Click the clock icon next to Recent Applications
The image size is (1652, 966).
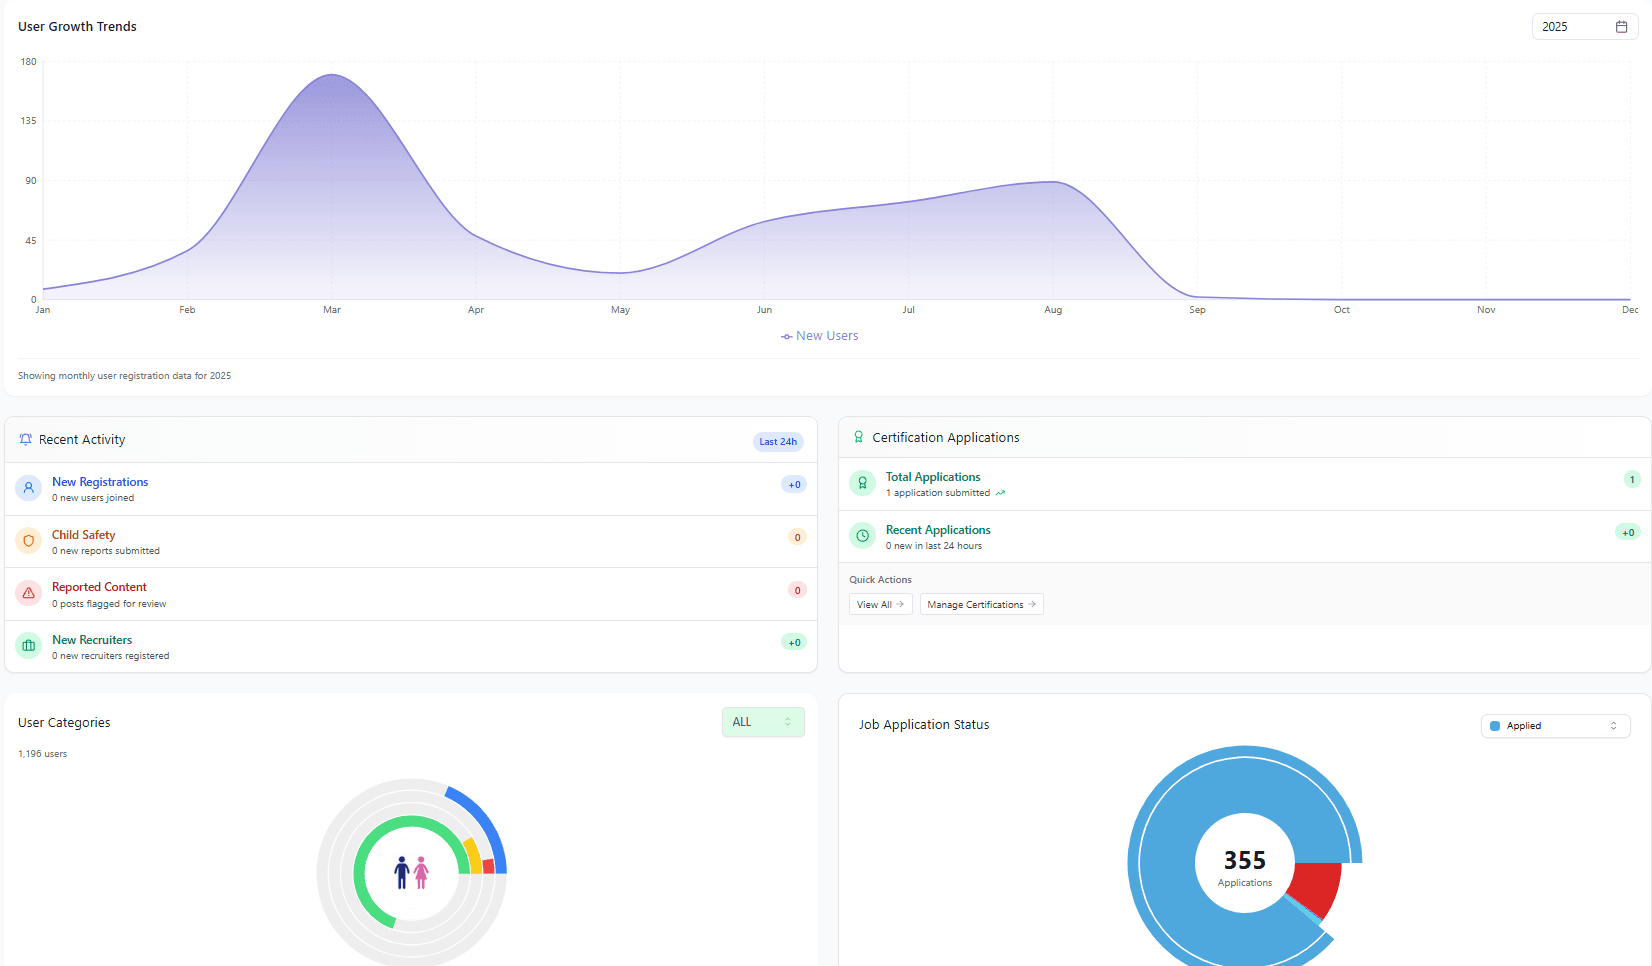(862, 535)
